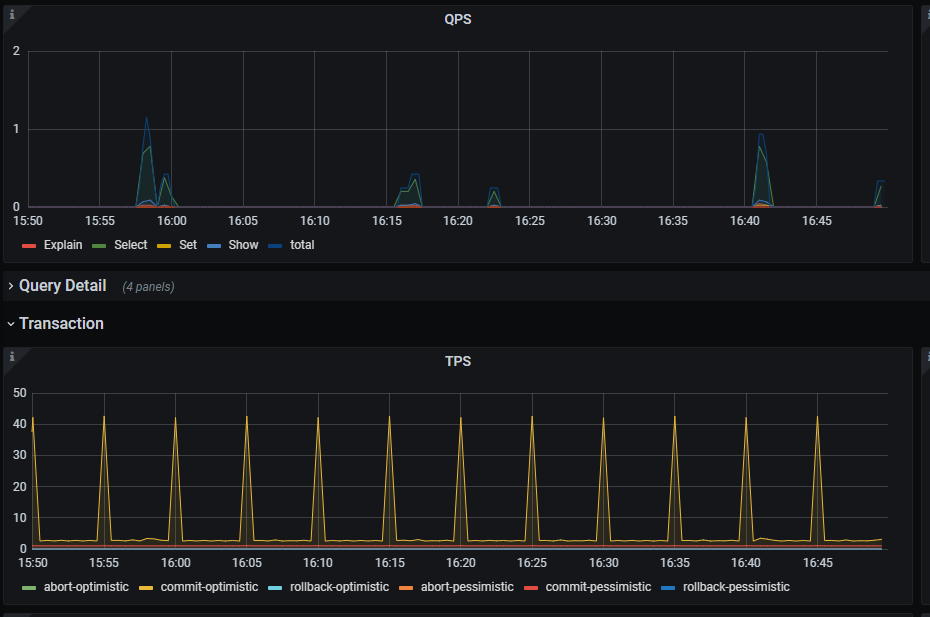Image resolution: width=930 pixels, height=617 pixels.
Task: Click abort-pessimistic legend label
Action: (467, 587)
